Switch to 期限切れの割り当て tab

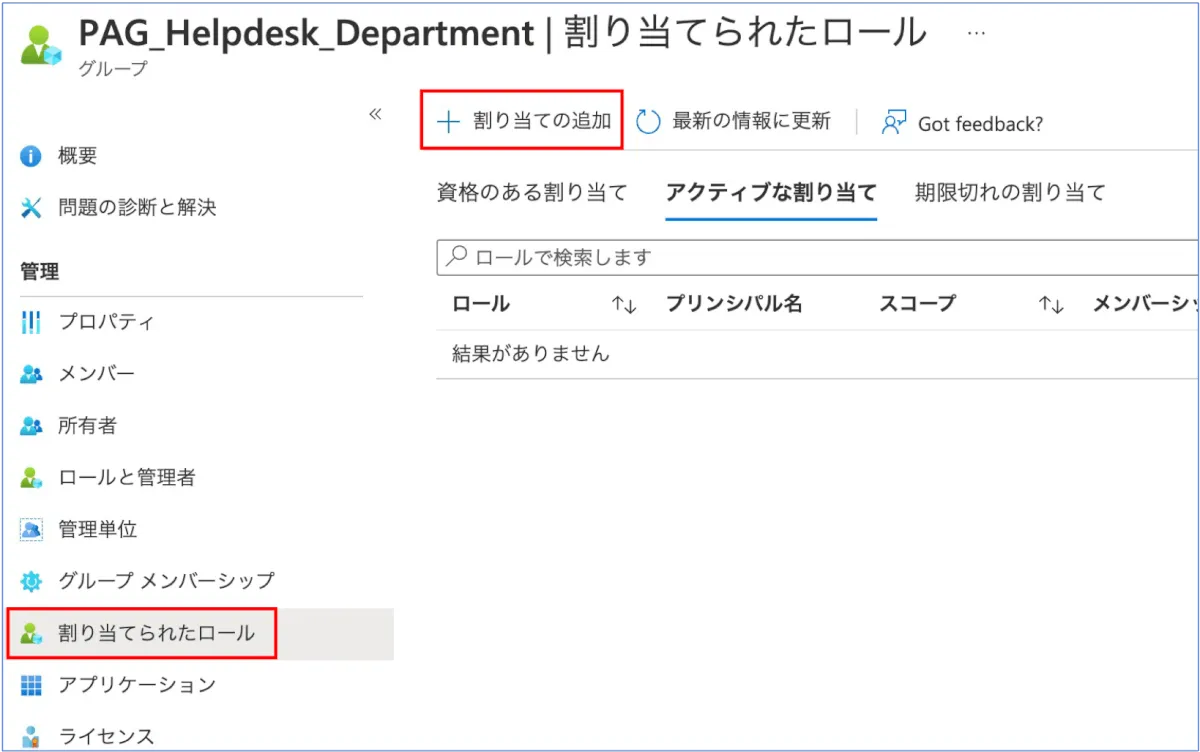(x=1010, y=192)
